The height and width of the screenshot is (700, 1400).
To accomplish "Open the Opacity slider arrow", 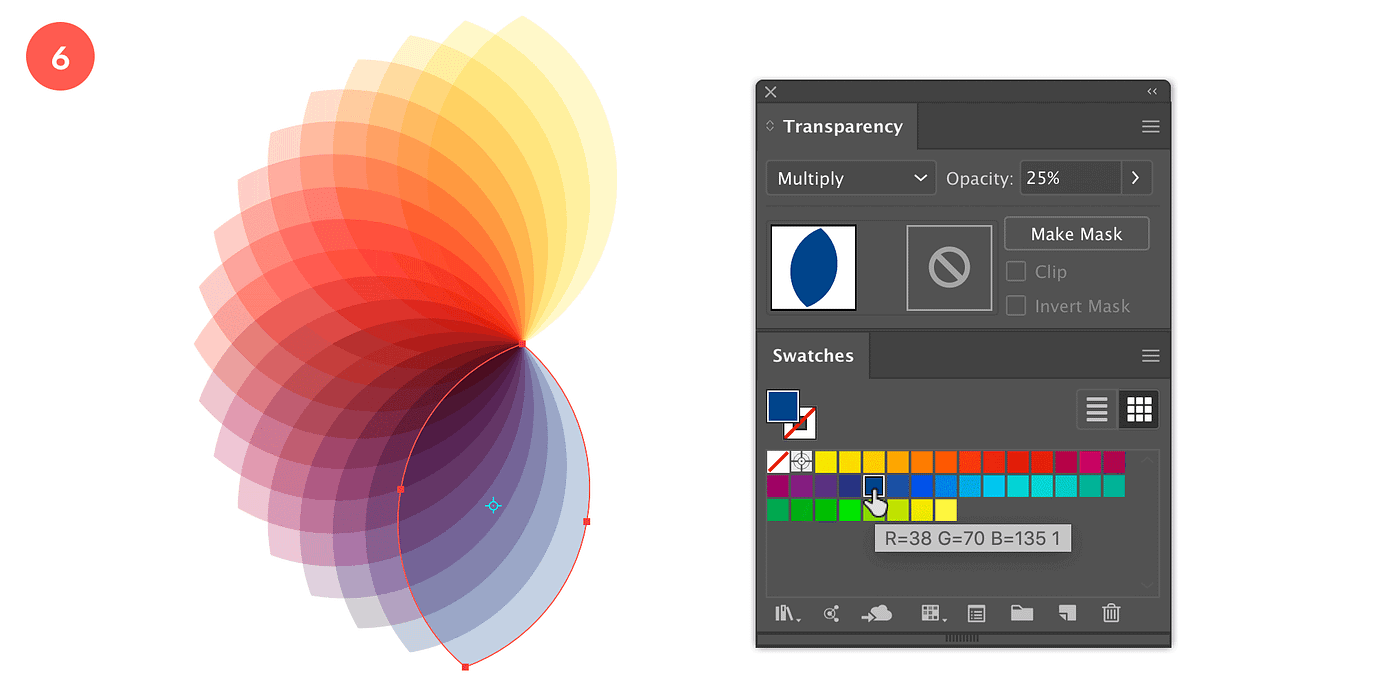I will (1137, 178).
